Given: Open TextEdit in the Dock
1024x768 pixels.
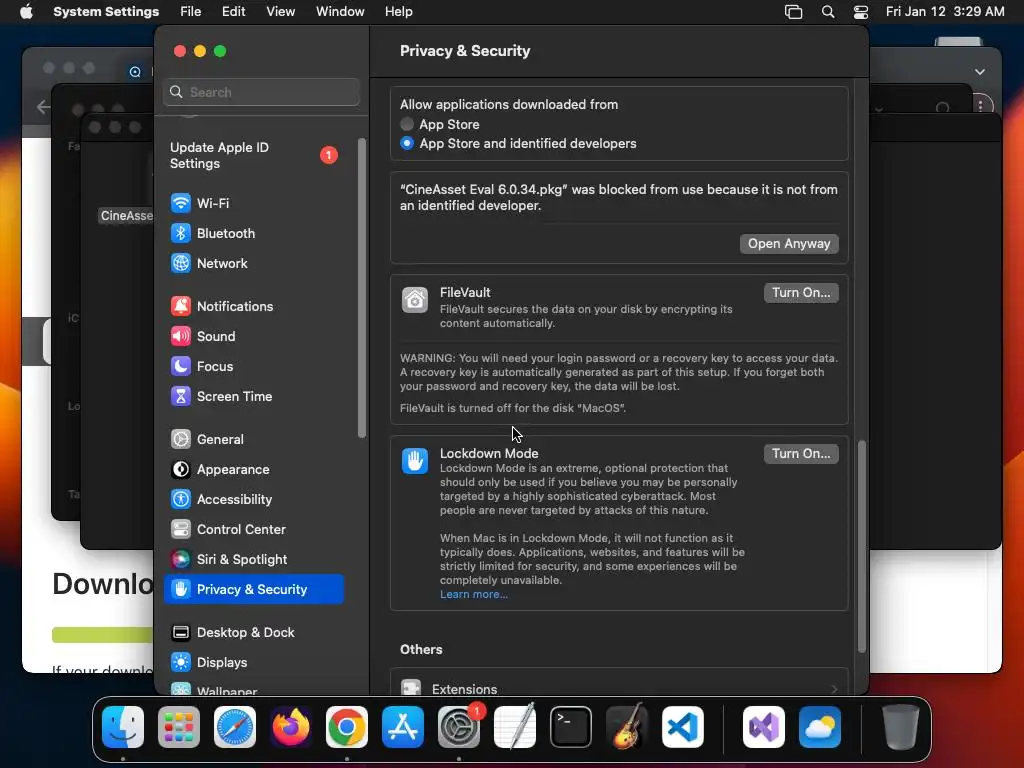Looking at the screenshot, I should pos(515,727).
